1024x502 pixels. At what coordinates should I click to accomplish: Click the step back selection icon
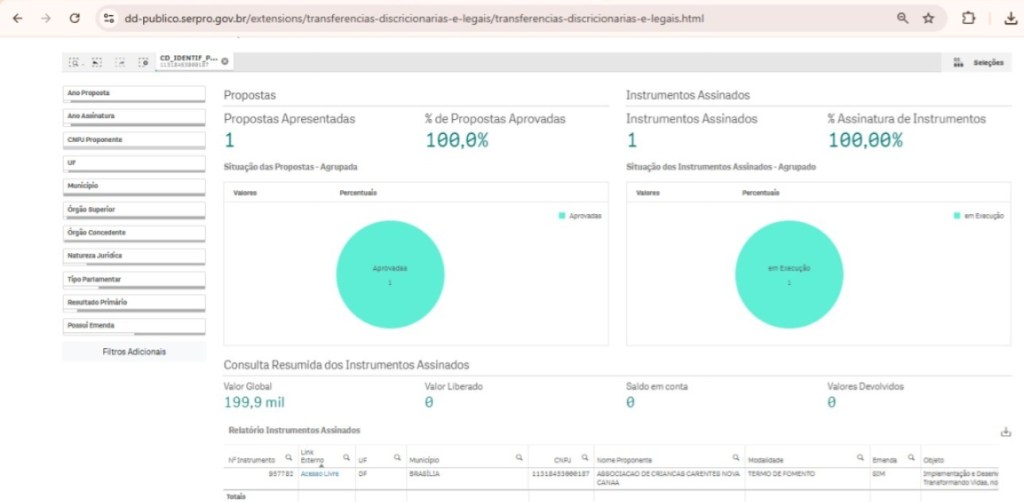point(97,62)
